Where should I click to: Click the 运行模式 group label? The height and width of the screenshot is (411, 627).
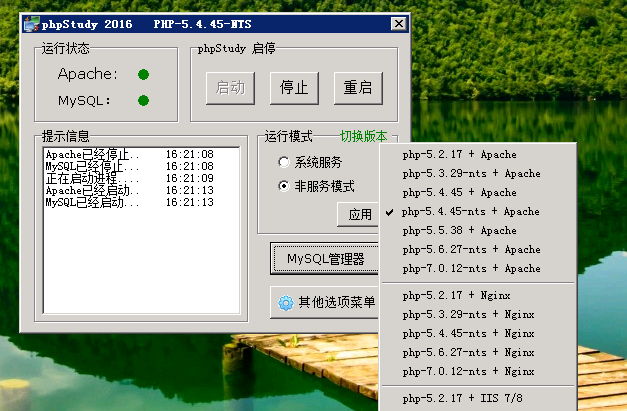288,136
